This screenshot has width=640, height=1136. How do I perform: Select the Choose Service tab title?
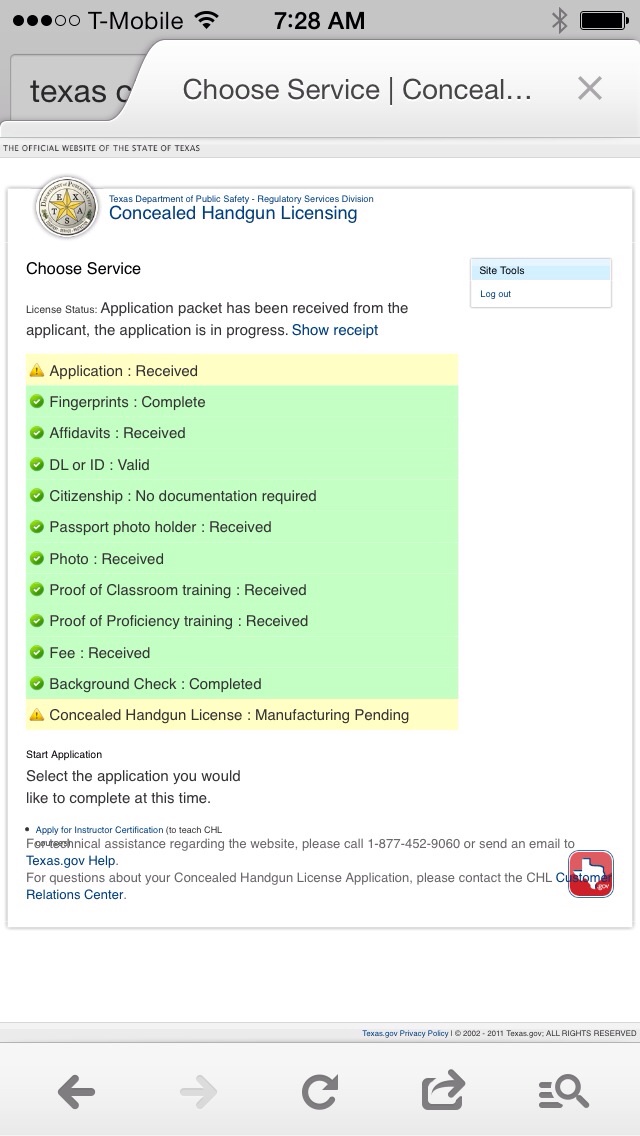(x=357, y=89)
